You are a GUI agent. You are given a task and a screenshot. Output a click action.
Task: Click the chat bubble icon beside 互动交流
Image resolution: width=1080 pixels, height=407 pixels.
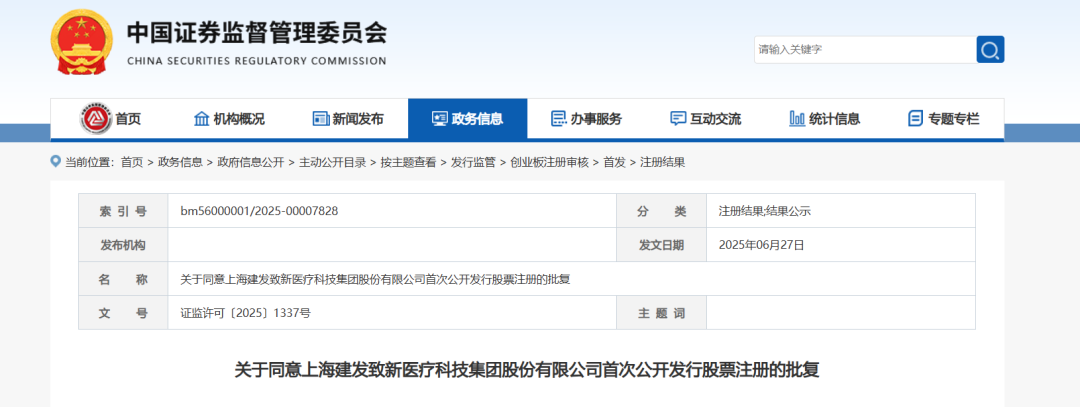[x=678, y=118]
